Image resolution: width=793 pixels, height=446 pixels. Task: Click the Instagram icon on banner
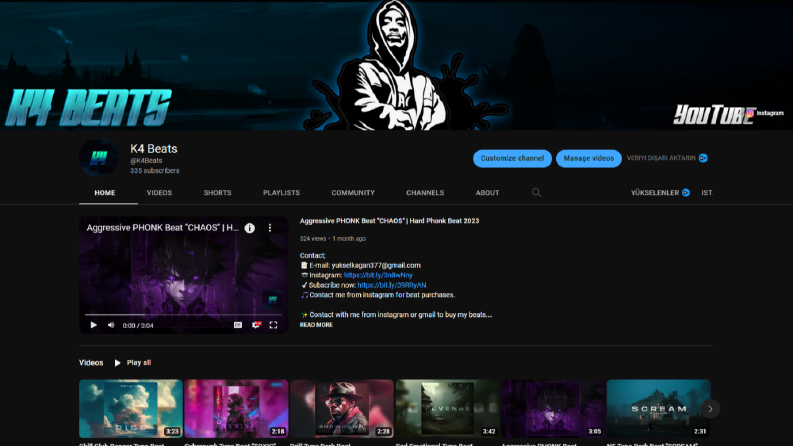tap(750, 113)
